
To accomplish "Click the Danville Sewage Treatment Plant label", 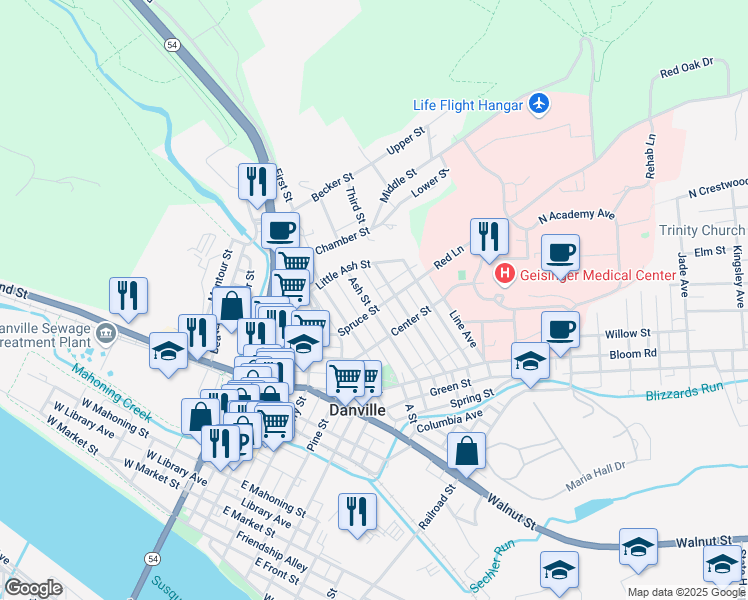I will [x=45, y=335].
